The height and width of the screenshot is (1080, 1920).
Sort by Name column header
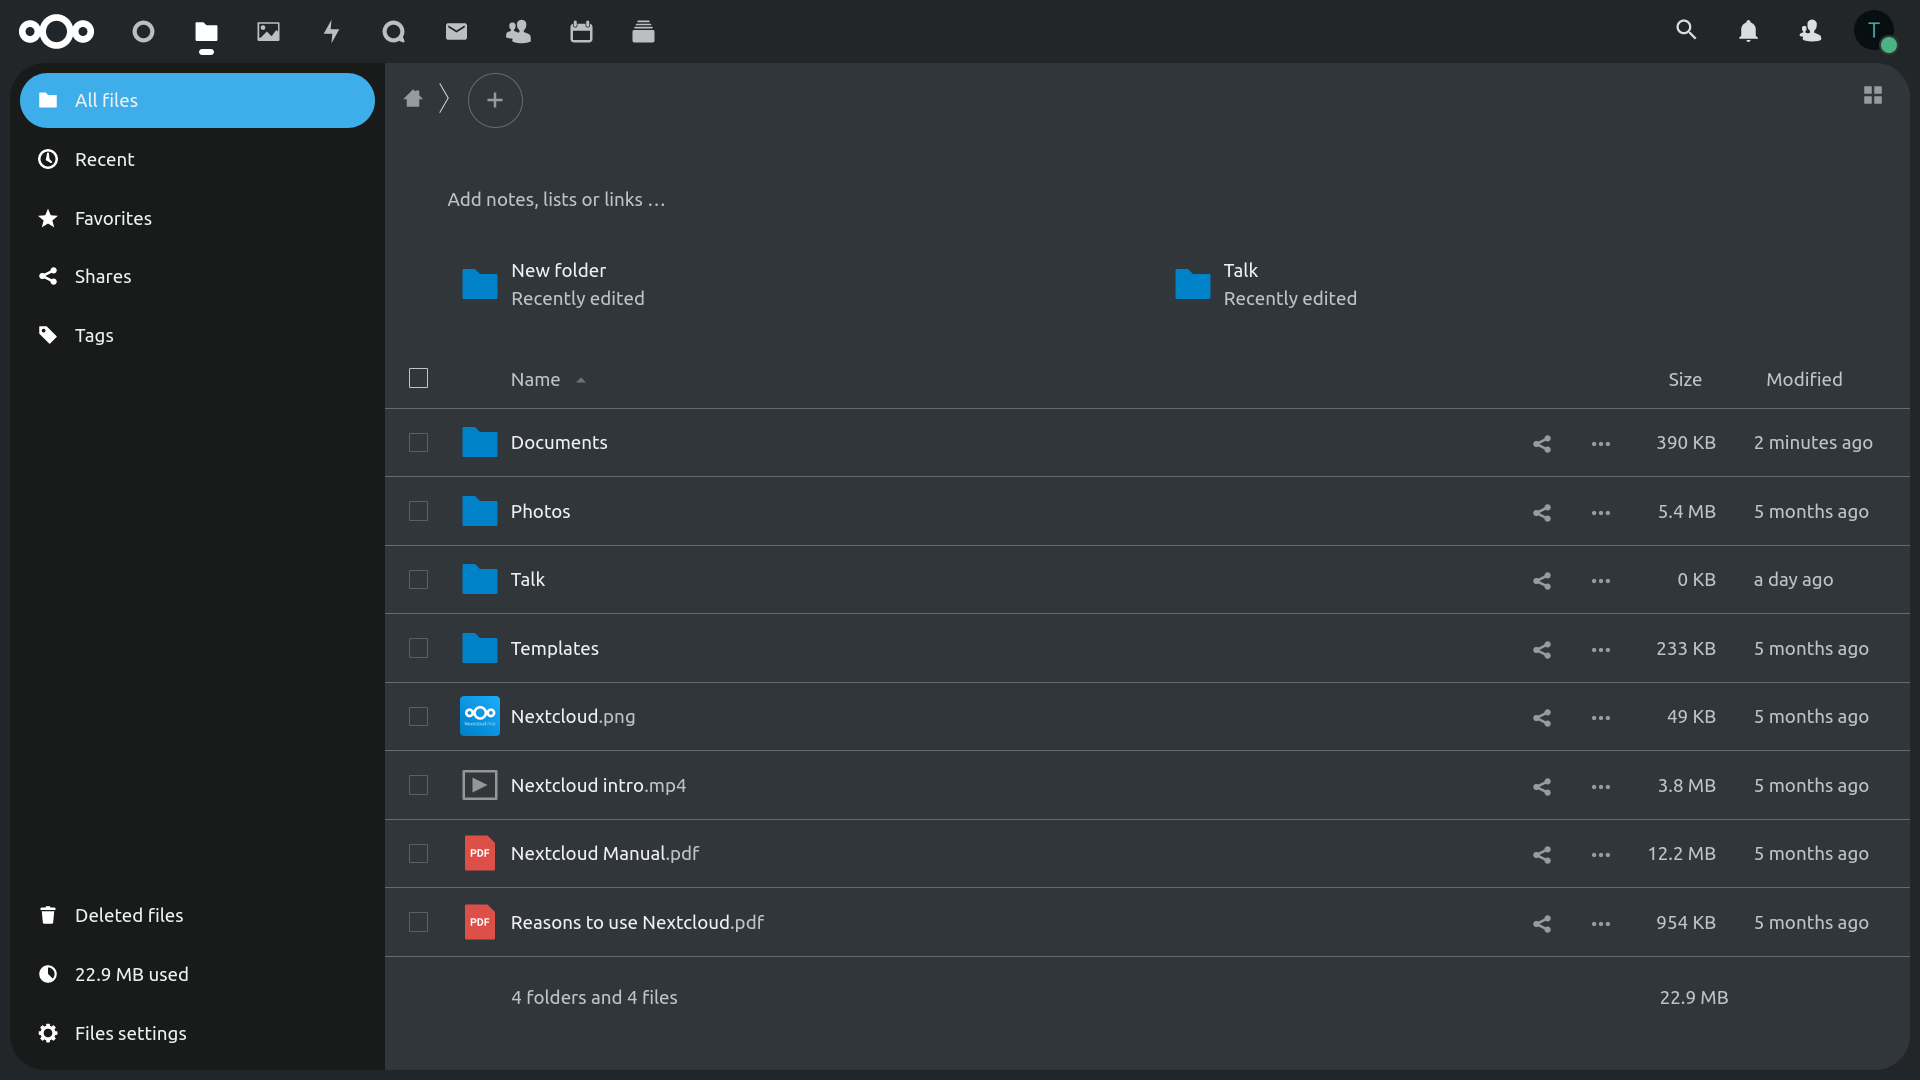[x=547, y=379]
